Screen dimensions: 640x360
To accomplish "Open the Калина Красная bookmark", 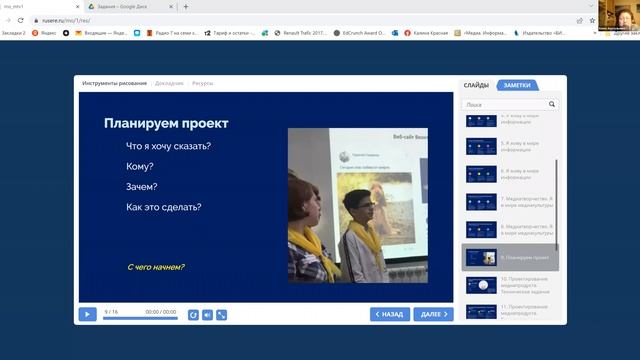I will (426, 33).
